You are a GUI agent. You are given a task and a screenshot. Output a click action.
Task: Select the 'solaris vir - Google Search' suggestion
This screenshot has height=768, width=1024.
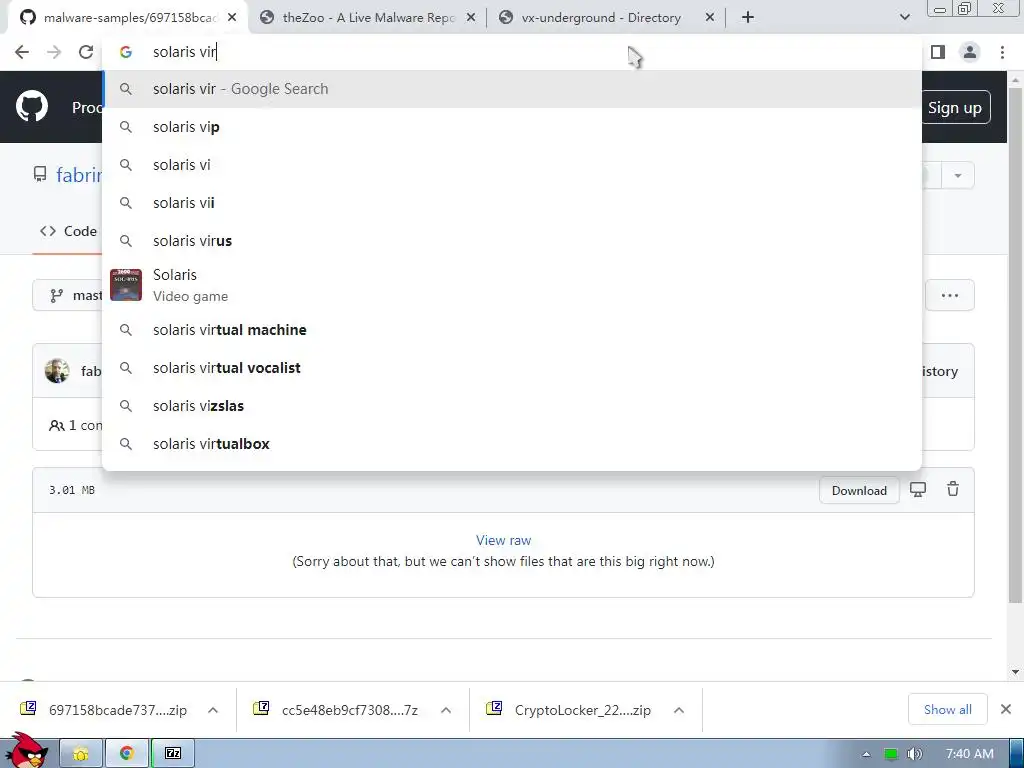512,89
